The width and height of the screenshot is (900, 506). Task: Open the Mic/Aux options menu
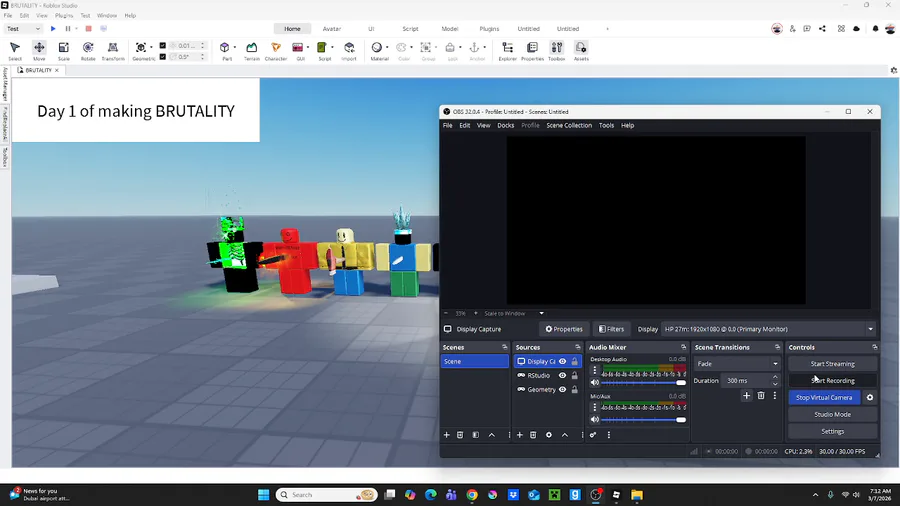(x=595, y=407)
